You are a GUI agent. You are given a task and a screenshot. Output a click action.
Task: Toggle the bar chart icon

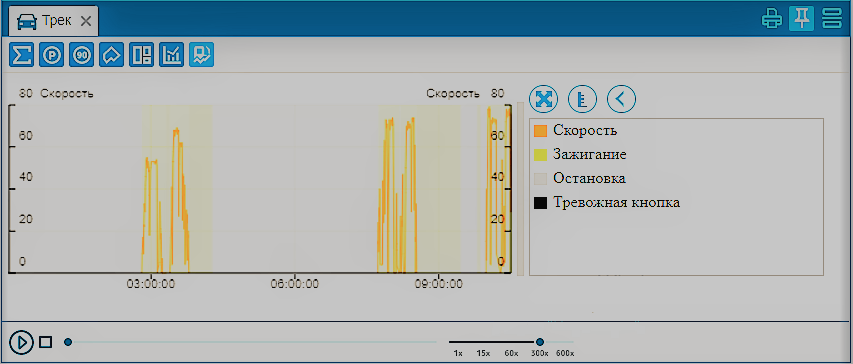tap(171, 55)
